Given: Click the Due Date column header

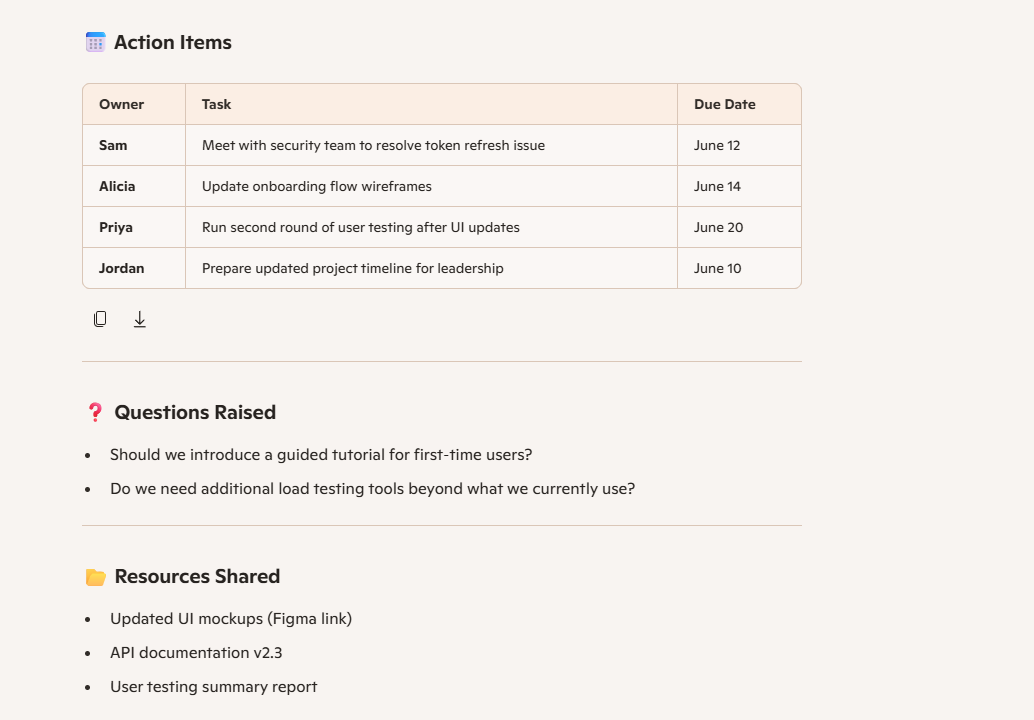Looking at the screenshot, I should [739, 104].
